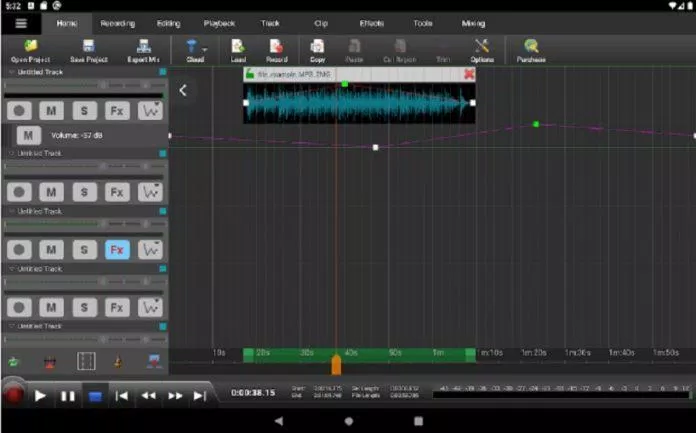
Task: Expand the fifth Untitled Track triangle
Action: tap(12, 326)
